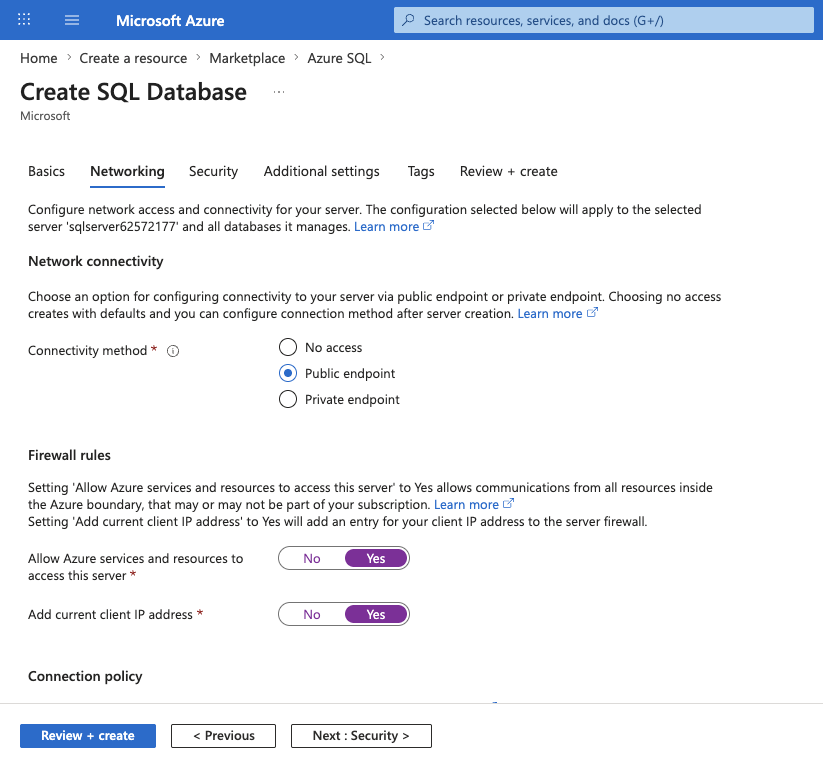Screen dimensions: 823x768
Task: Focus the search resources, services, and docs box
Action: pyautogui.click(x=604, y=20)
